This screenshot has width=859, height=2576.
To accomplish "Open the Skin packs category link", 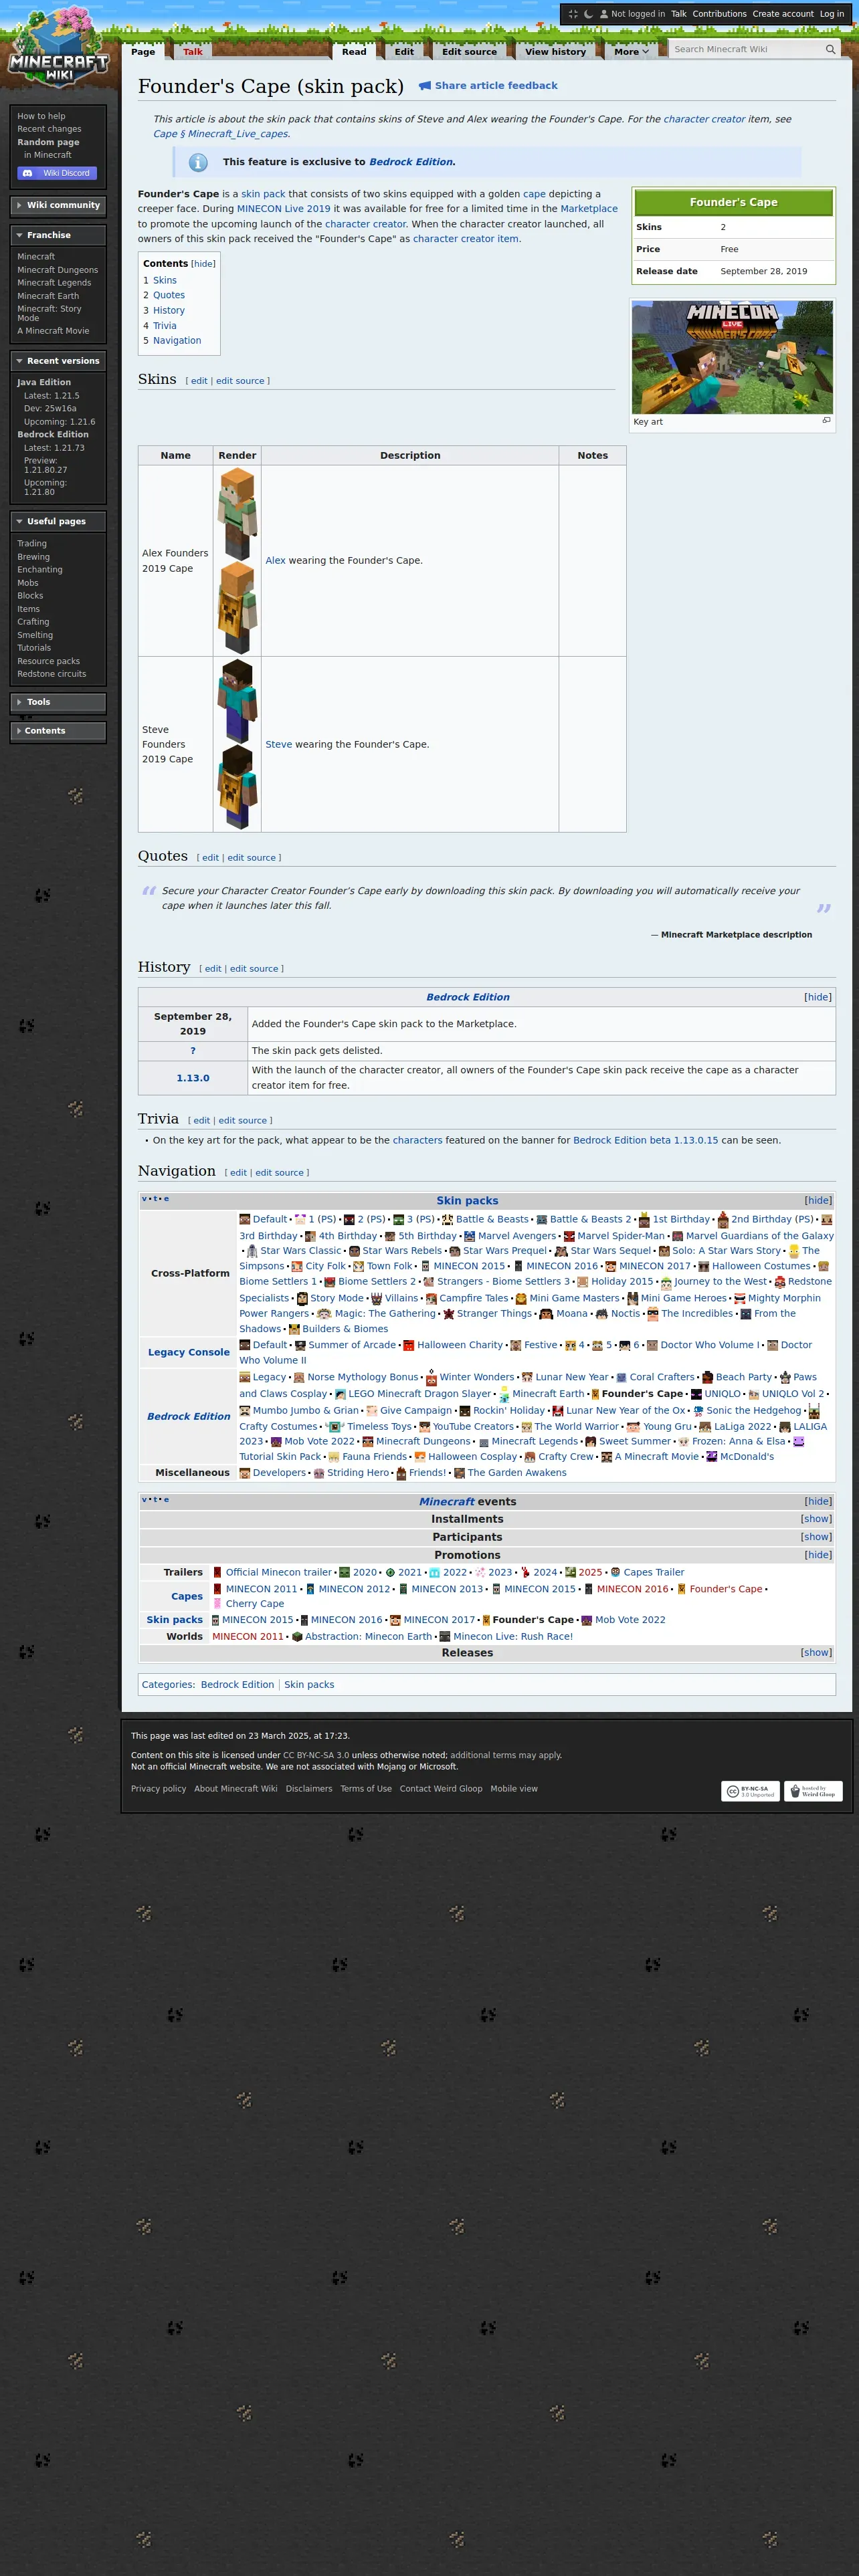I will [309, 1685].
